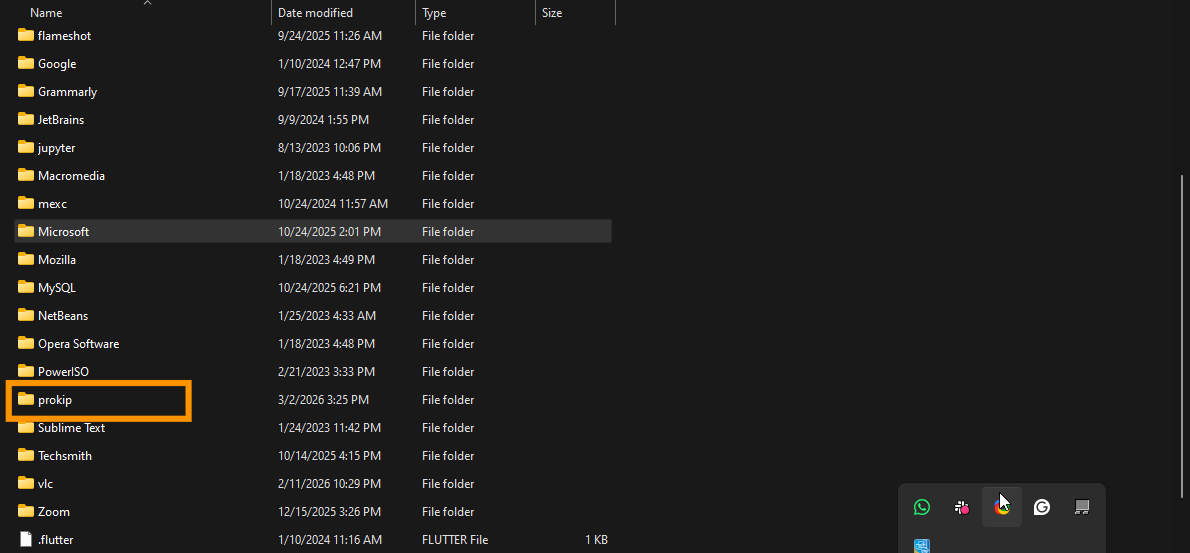Select the .flutter file icon
This screenshot has height=553, width=1190.
(x=27, y=540)
